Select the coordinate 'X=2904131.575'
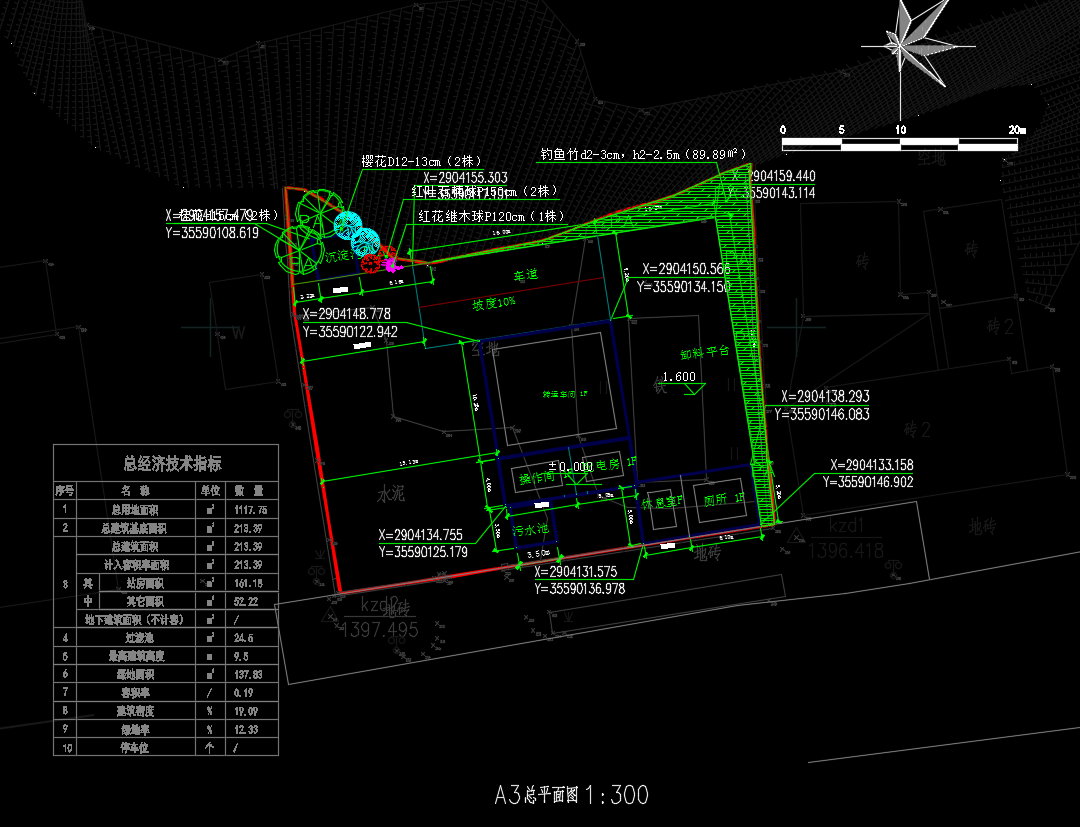 (576, 572)
